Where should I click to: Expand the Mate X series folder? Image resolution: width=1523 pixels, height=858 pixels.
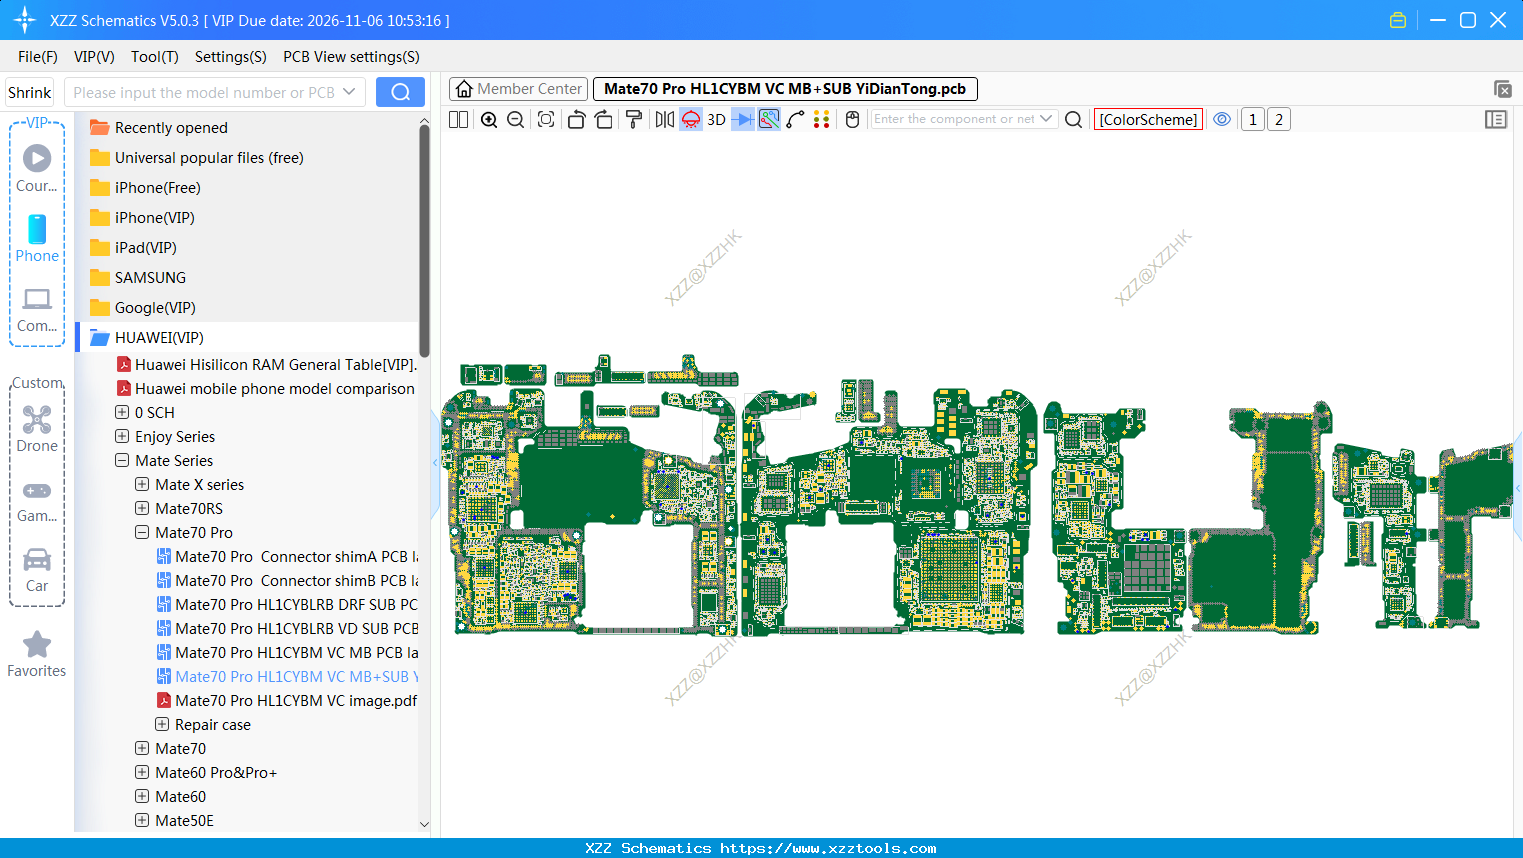click(x=142, y=485)
